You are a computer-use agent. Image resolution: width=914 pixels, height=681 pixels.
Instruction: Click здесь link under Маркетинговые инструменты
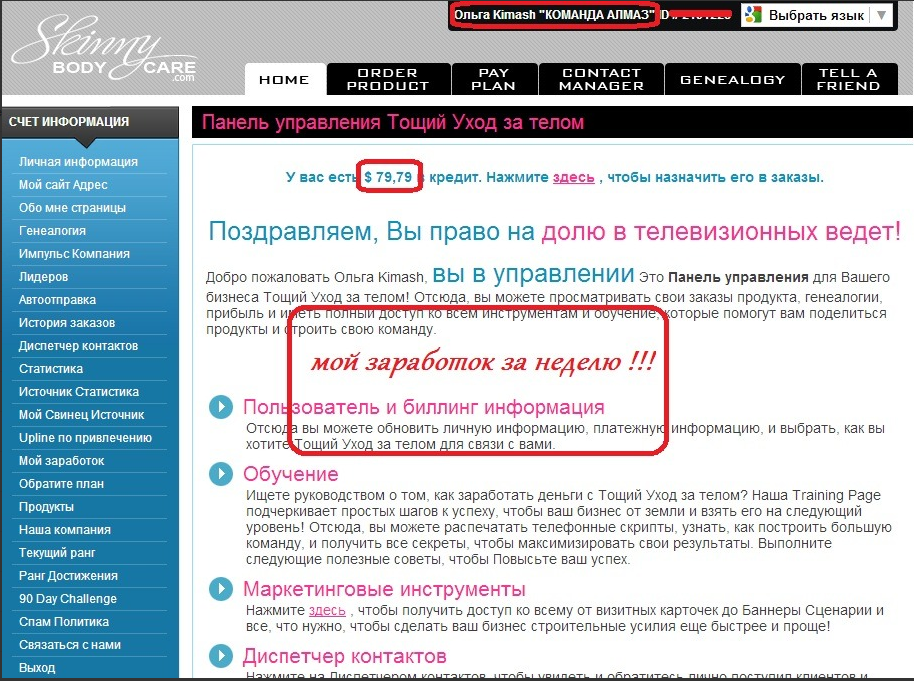[x=327, y=610]
